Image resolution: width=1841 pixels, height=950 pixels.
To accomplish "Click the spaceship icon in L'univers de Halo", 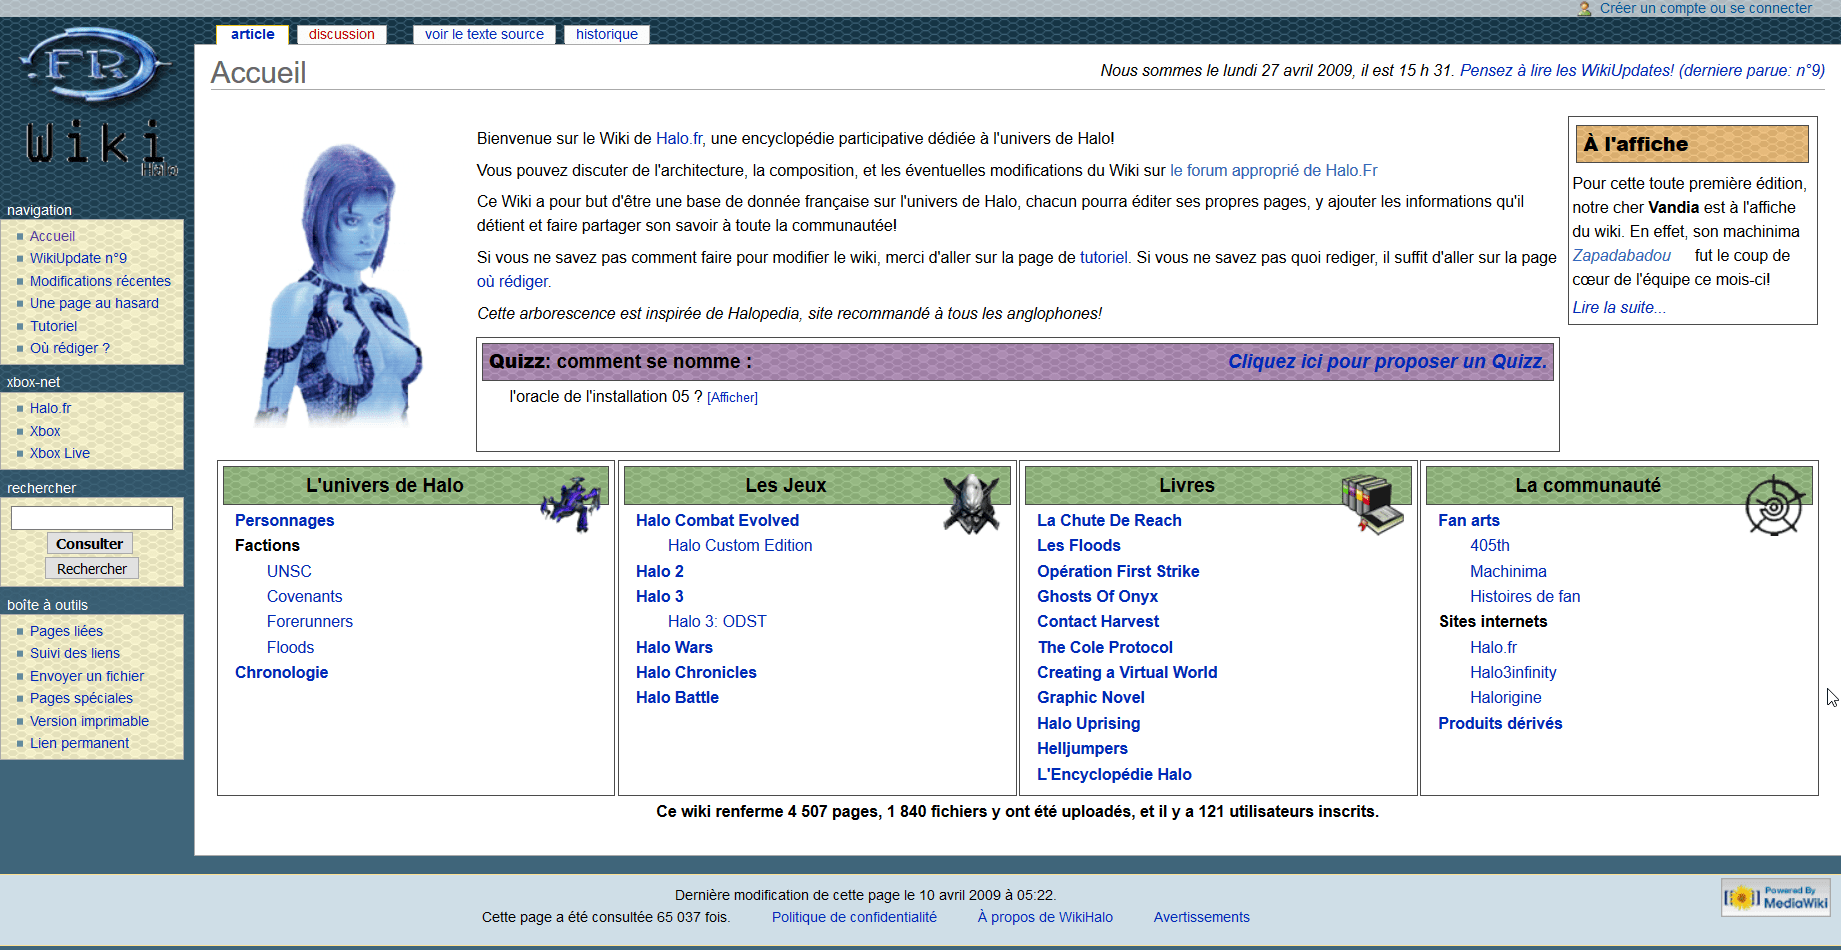I will pyautogui.click(x=573, y=503).
